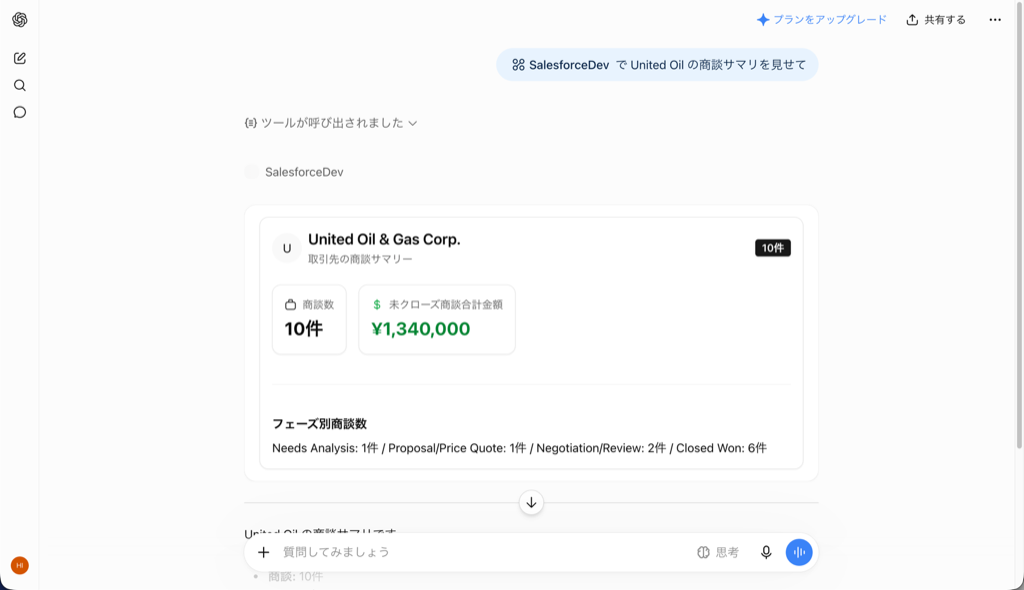Activate microphone dictation icon
This screenshot has width=1024, height=590.
coord(766,552)
